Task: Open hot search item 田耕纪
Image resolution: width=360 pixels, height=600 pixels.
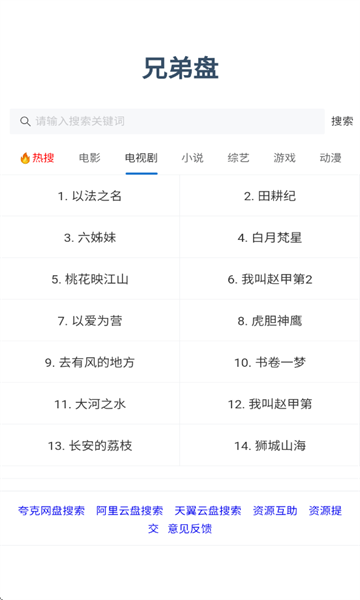Action: [x=270, y=196]
